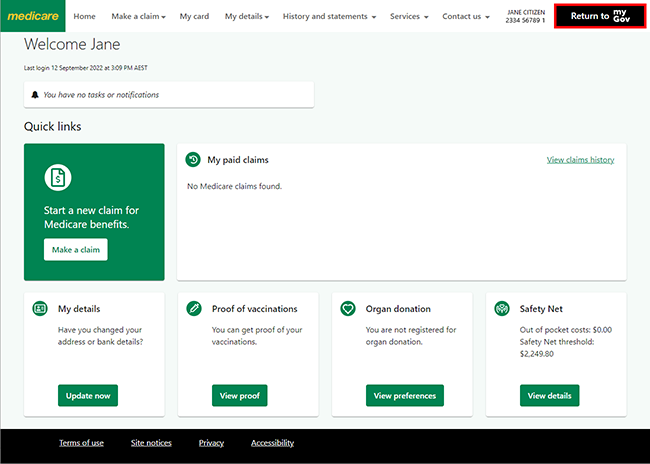Open the My details dropdown menu
Screen dimensions: 650x464
(x=246, y=17)
